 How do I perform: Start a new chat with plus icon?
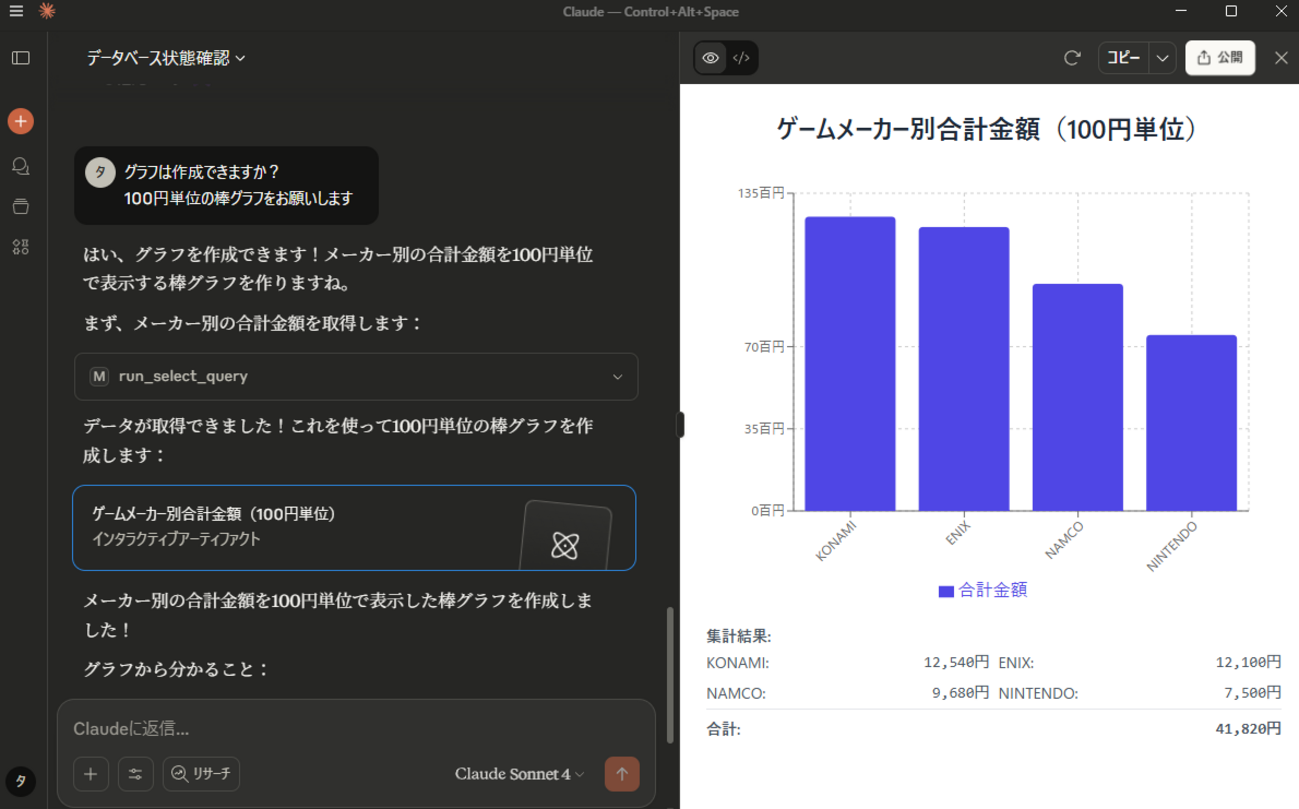coord(21,122)
